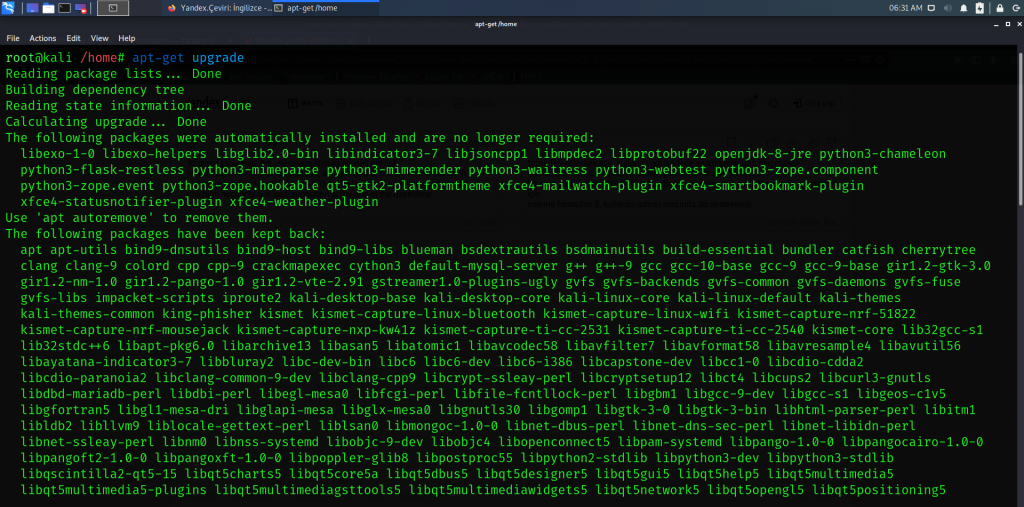Launch the terminal emulator from the panel
This screenshot has height=507, width=1024.
click(x=65, y=8)
